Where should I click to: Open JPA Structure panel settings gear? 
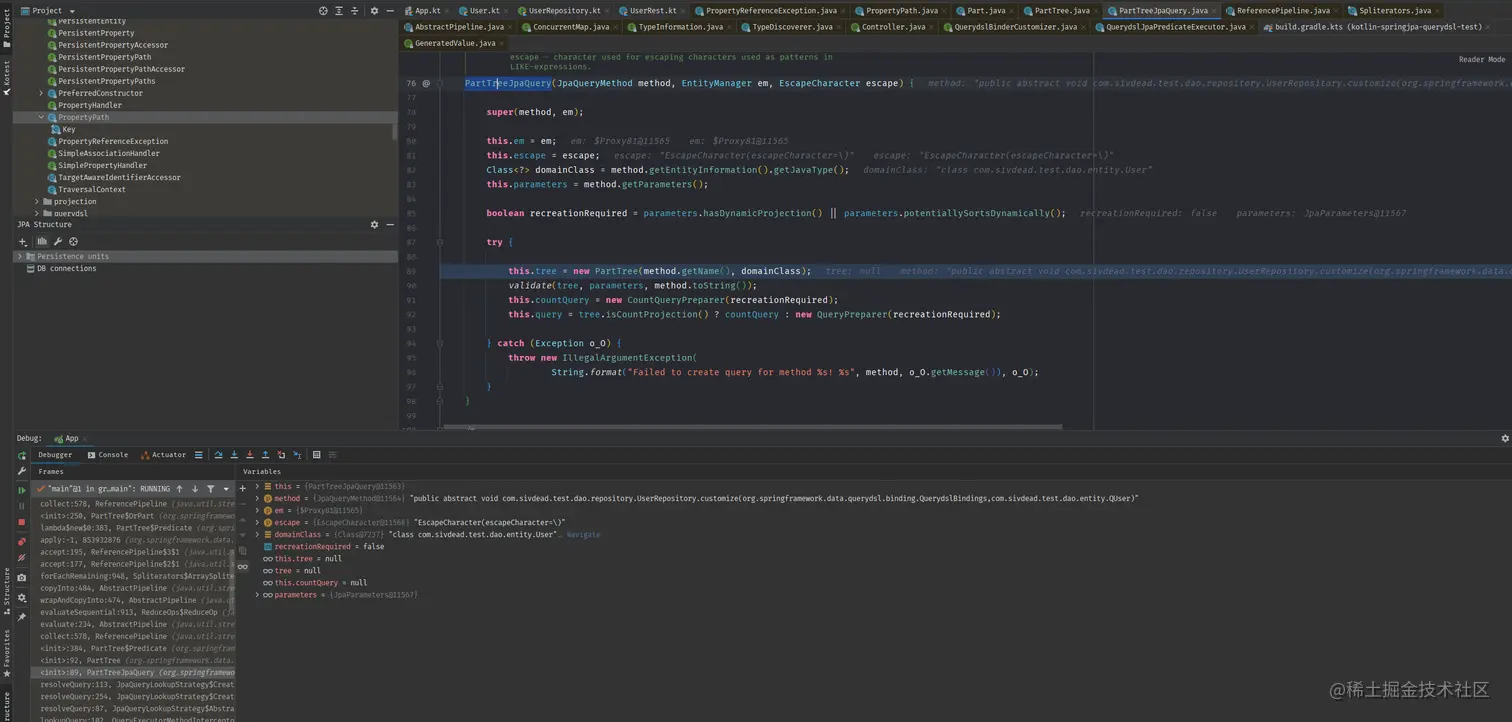[x=374, y=225]
